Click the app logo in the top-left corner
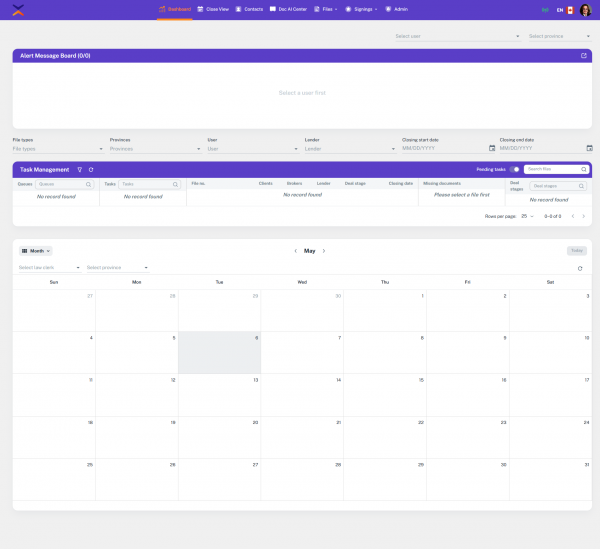Image resolution: width=600 pixels, height=549 pixels. click(x=20, y=9)
